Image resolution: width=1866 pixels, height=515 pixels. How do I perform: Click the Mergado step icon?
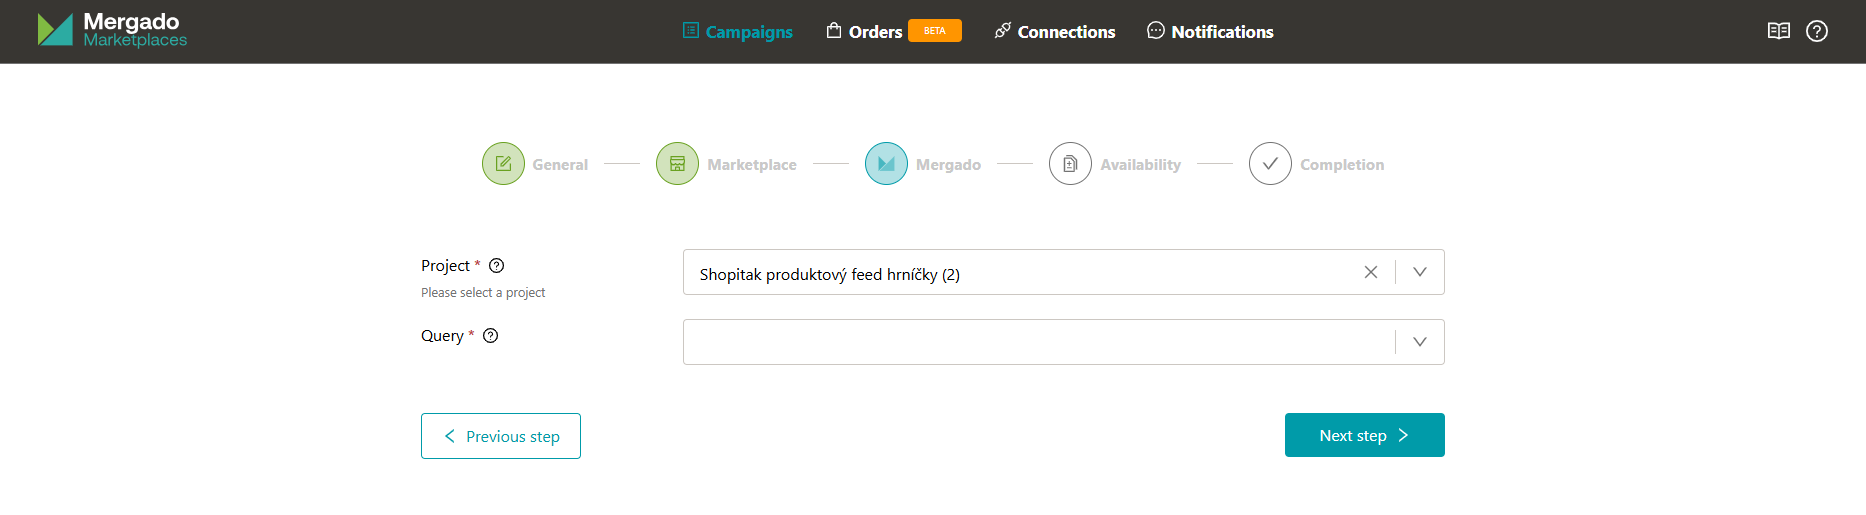(886, 164)
